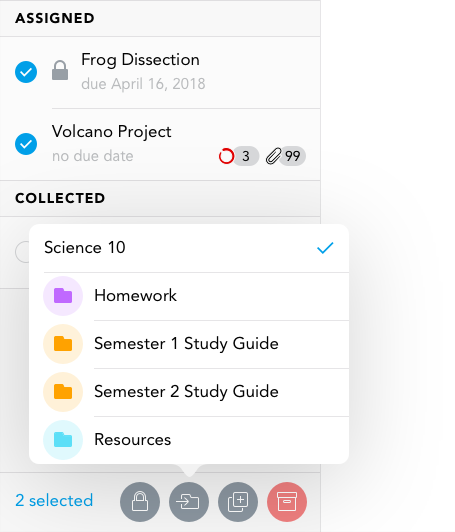The height and width of the screenshot is (532, 455).
Task: Move selection to Semester 2 Study Guide
Action: coord(189,392)
